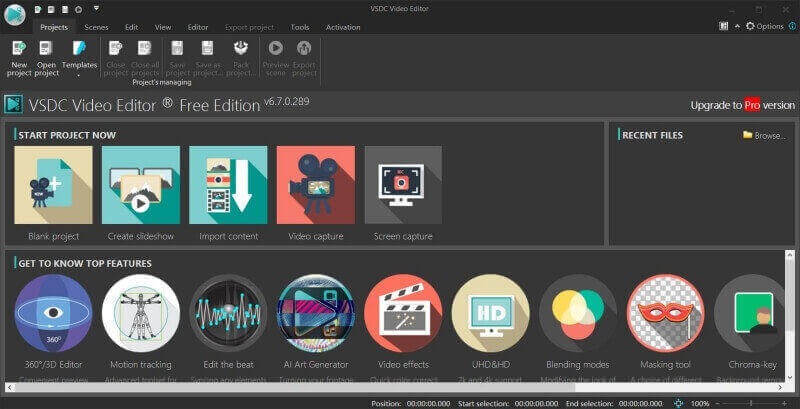Click the Preview scene icon
This screenshot has height=409, width=800.
(276, 48)
